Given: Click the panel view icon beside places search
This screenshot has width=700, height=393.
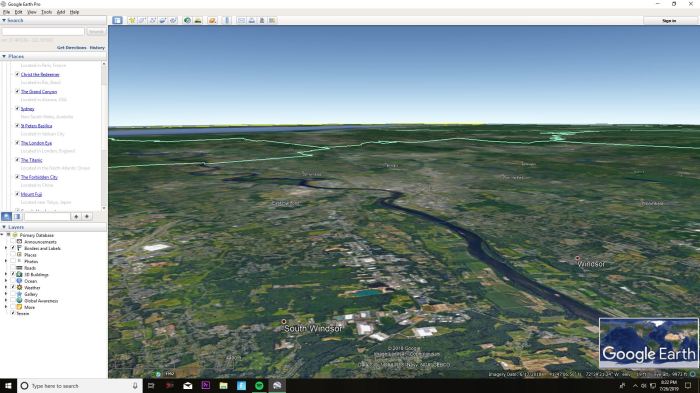Looking at the screenshot, I should pos(17,217).
